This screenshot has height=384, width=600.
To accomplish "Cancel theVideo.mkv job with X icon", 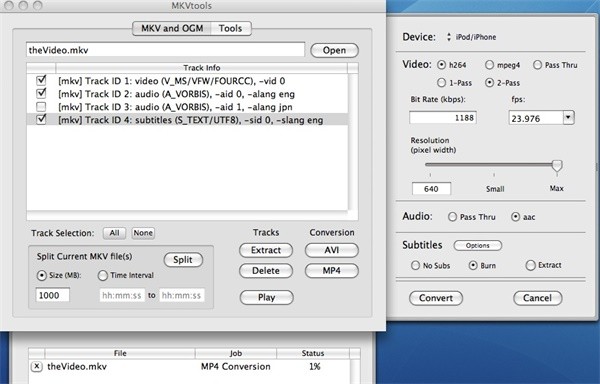I will tap(36, 366).
